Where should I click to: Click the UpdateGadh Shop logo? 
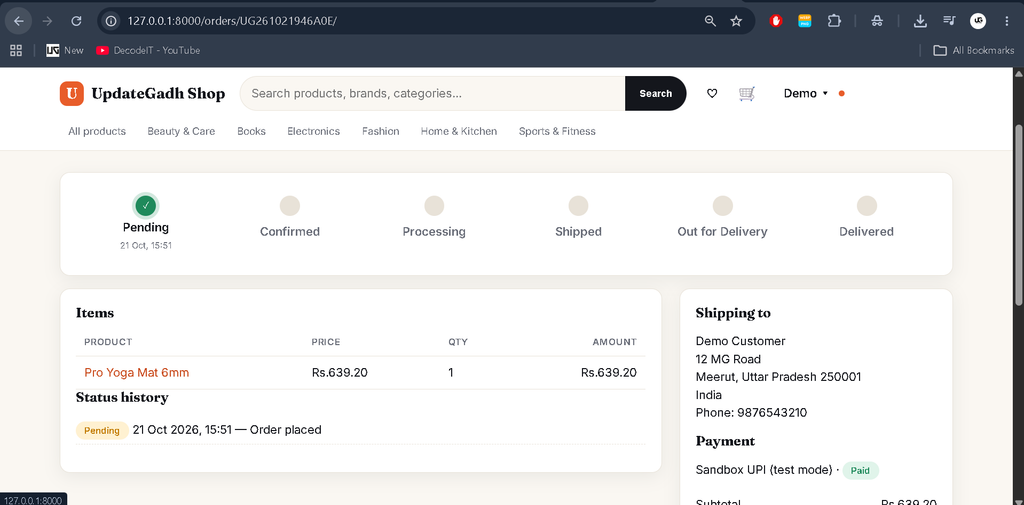click(142, 93)
